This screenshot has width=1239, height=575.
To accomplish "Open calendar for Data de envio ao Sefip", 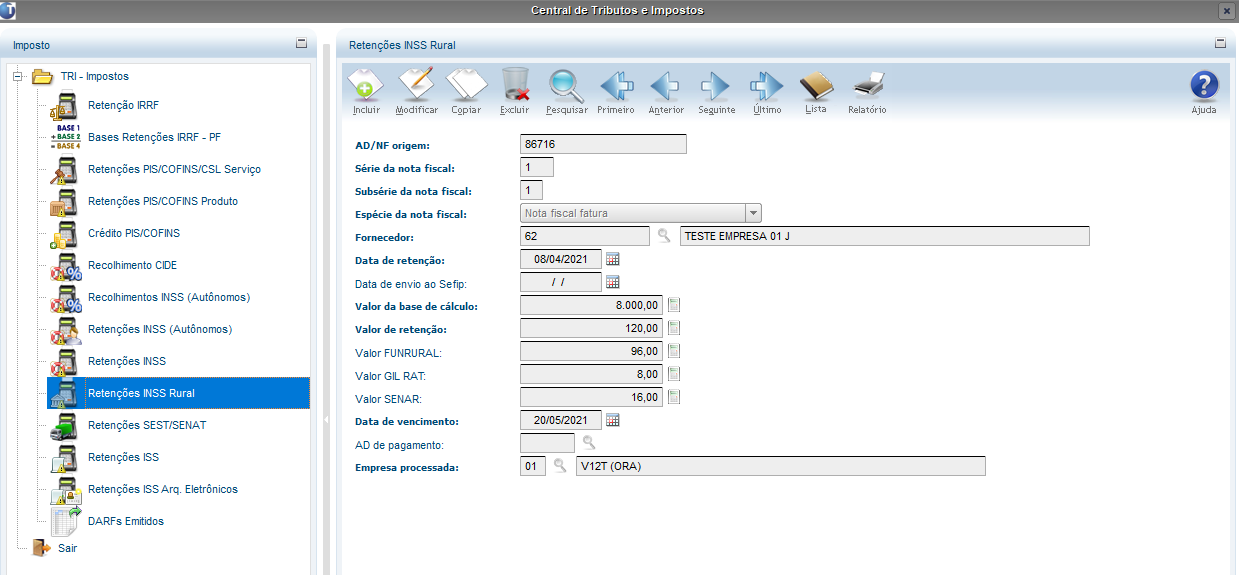I will pyautogui.click(x=613, y=282).
